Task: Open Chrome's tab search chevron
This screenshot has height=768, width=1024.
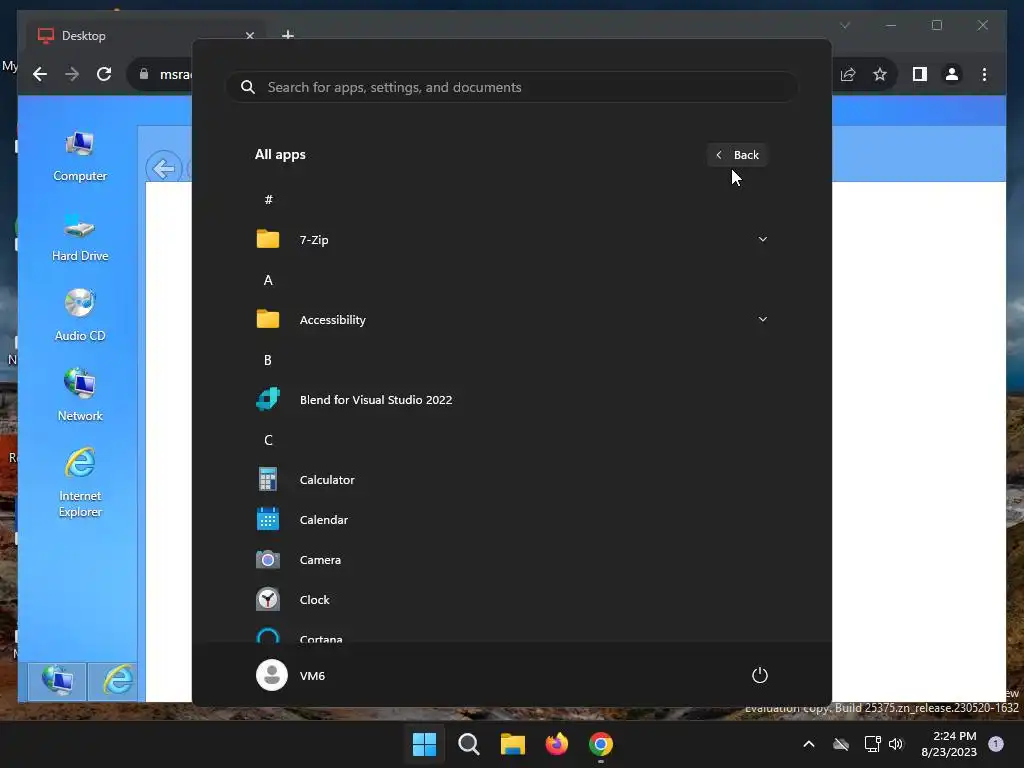Action: coord(845,25)
